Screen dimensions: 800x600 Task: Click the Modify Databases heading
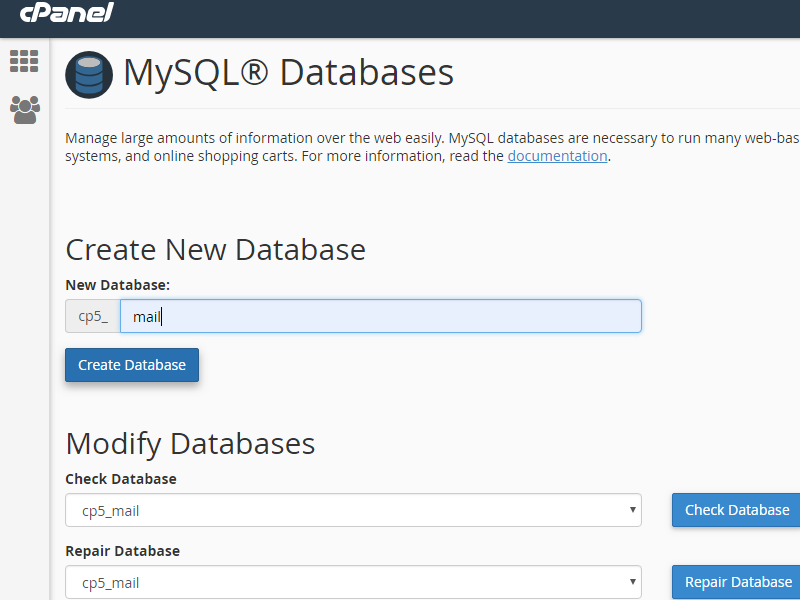tap(190, 443)
